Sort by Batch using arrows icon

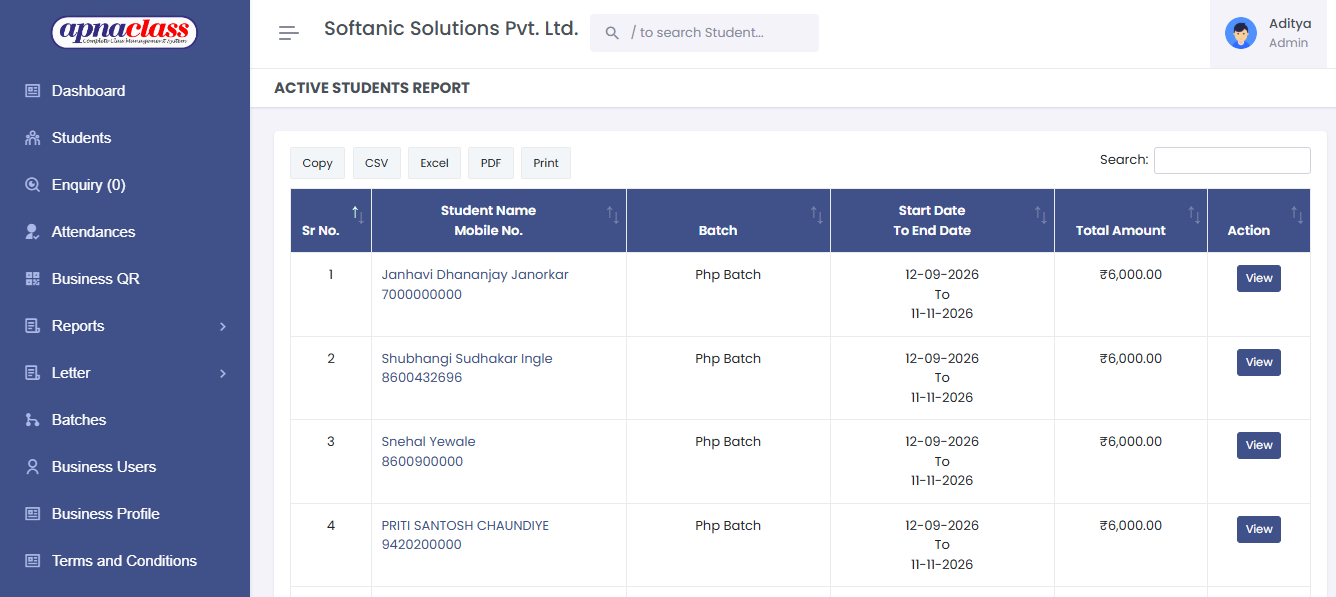[x=817, y=214]
